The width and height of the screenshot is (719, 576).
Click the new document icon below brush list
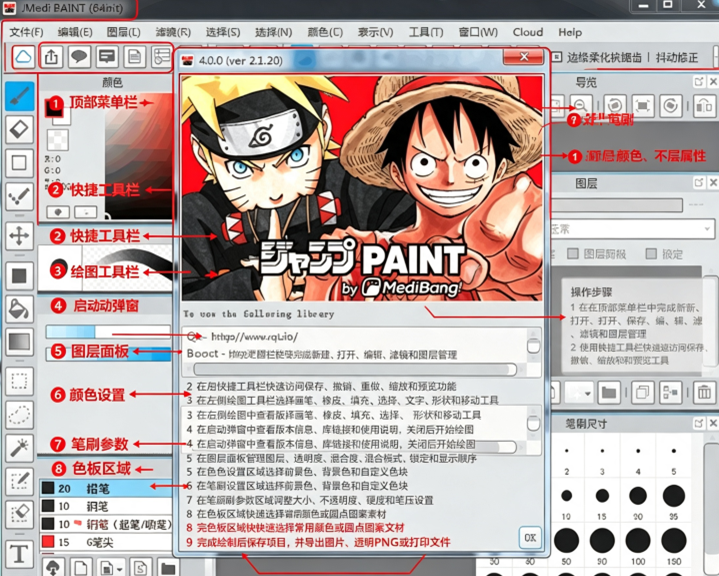point(81,568)
